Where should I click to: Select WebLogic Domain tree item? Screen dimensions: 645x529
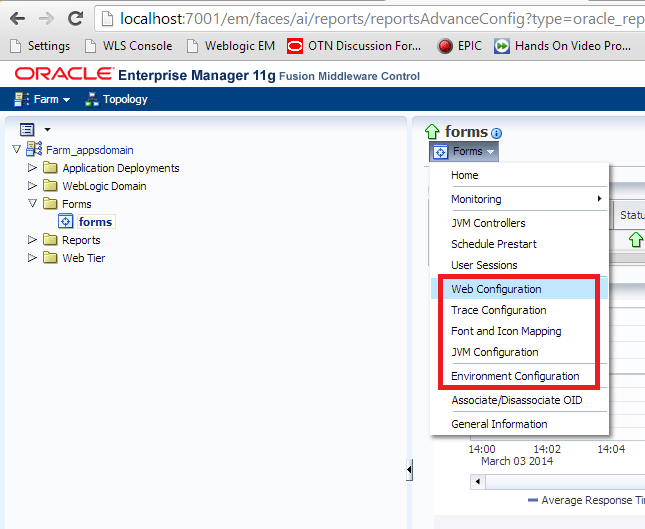coord(104,186)
